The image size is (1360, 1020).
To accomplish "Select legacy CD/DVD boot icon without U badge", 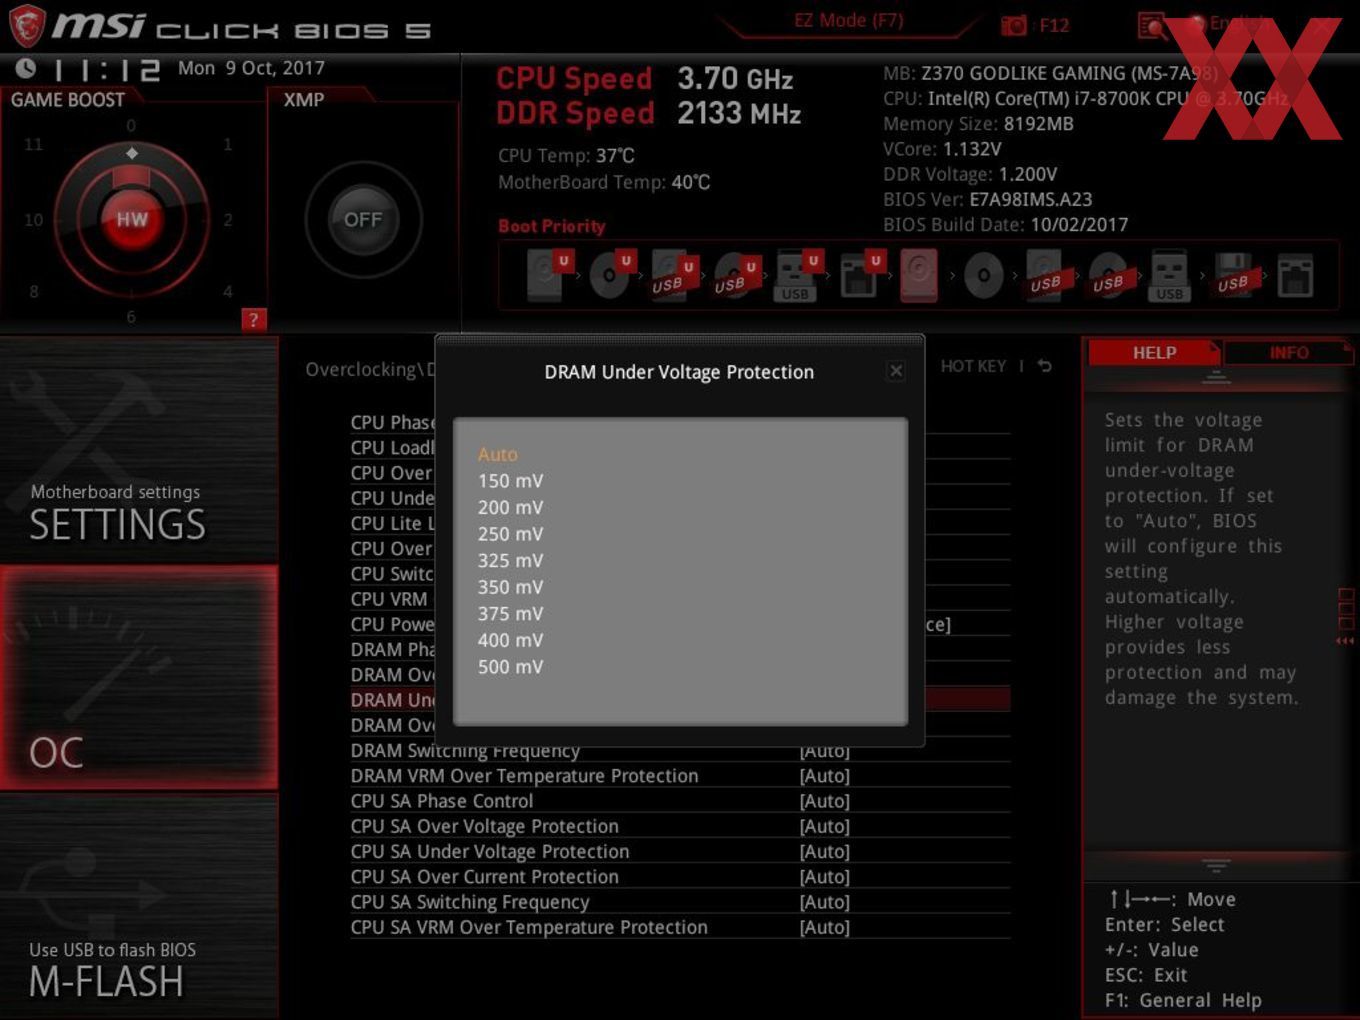I will (983, 275).
